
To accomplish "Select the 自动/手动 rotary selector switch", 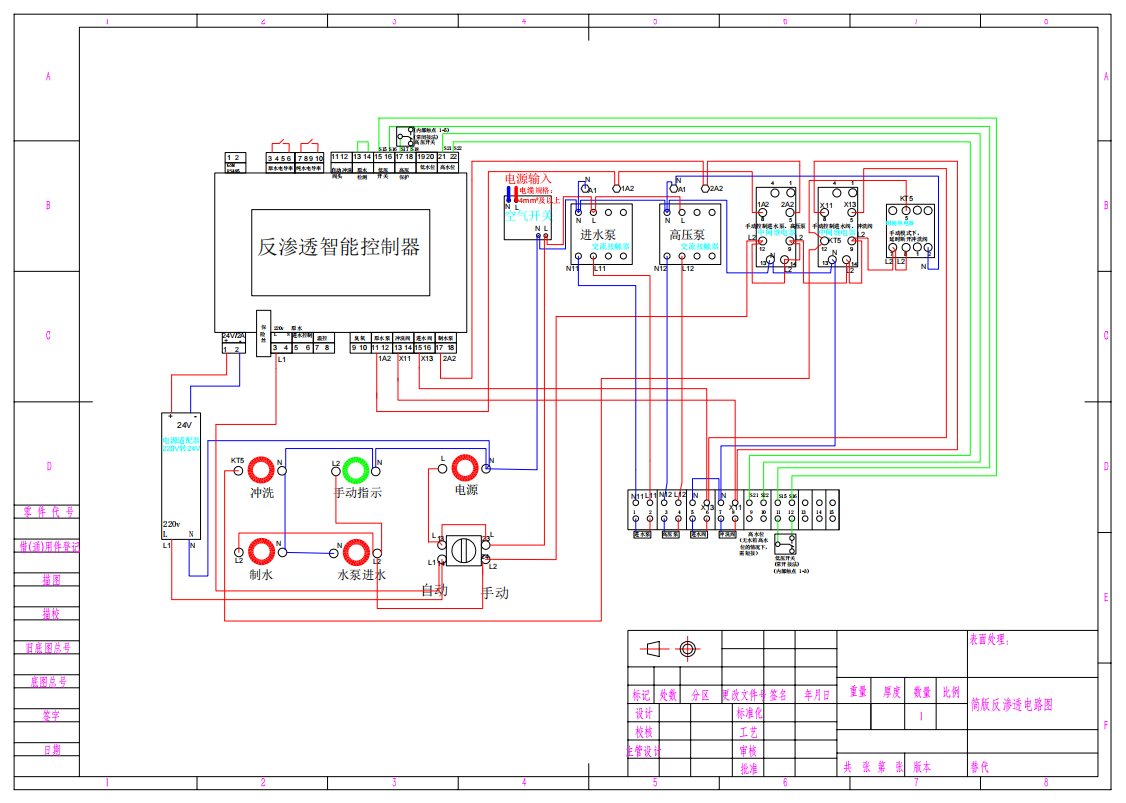I will click(x=463, y=551).
